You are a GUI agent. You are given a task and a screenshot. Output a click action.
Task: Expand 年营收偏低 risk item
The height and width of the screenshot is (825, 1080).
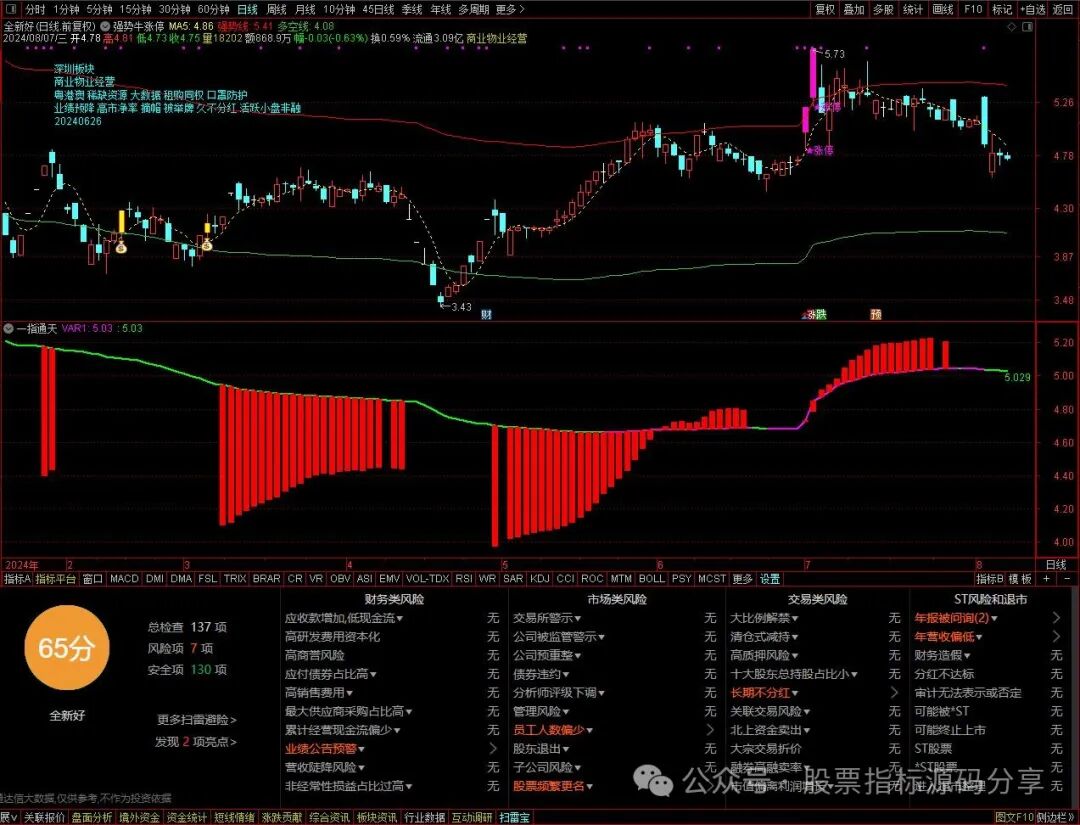tap(948, 637)
